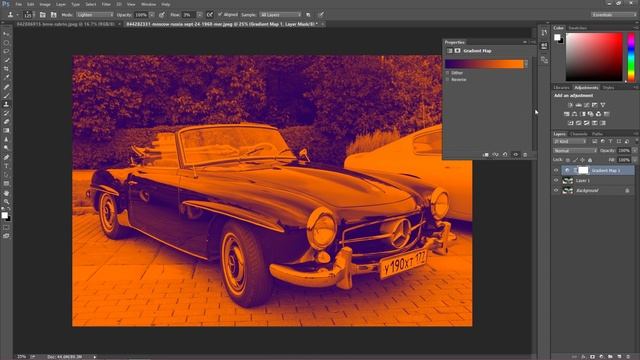Switch to the Paths tab
Viewport: 640px width, 360px height.
click(x=597, y=134)
